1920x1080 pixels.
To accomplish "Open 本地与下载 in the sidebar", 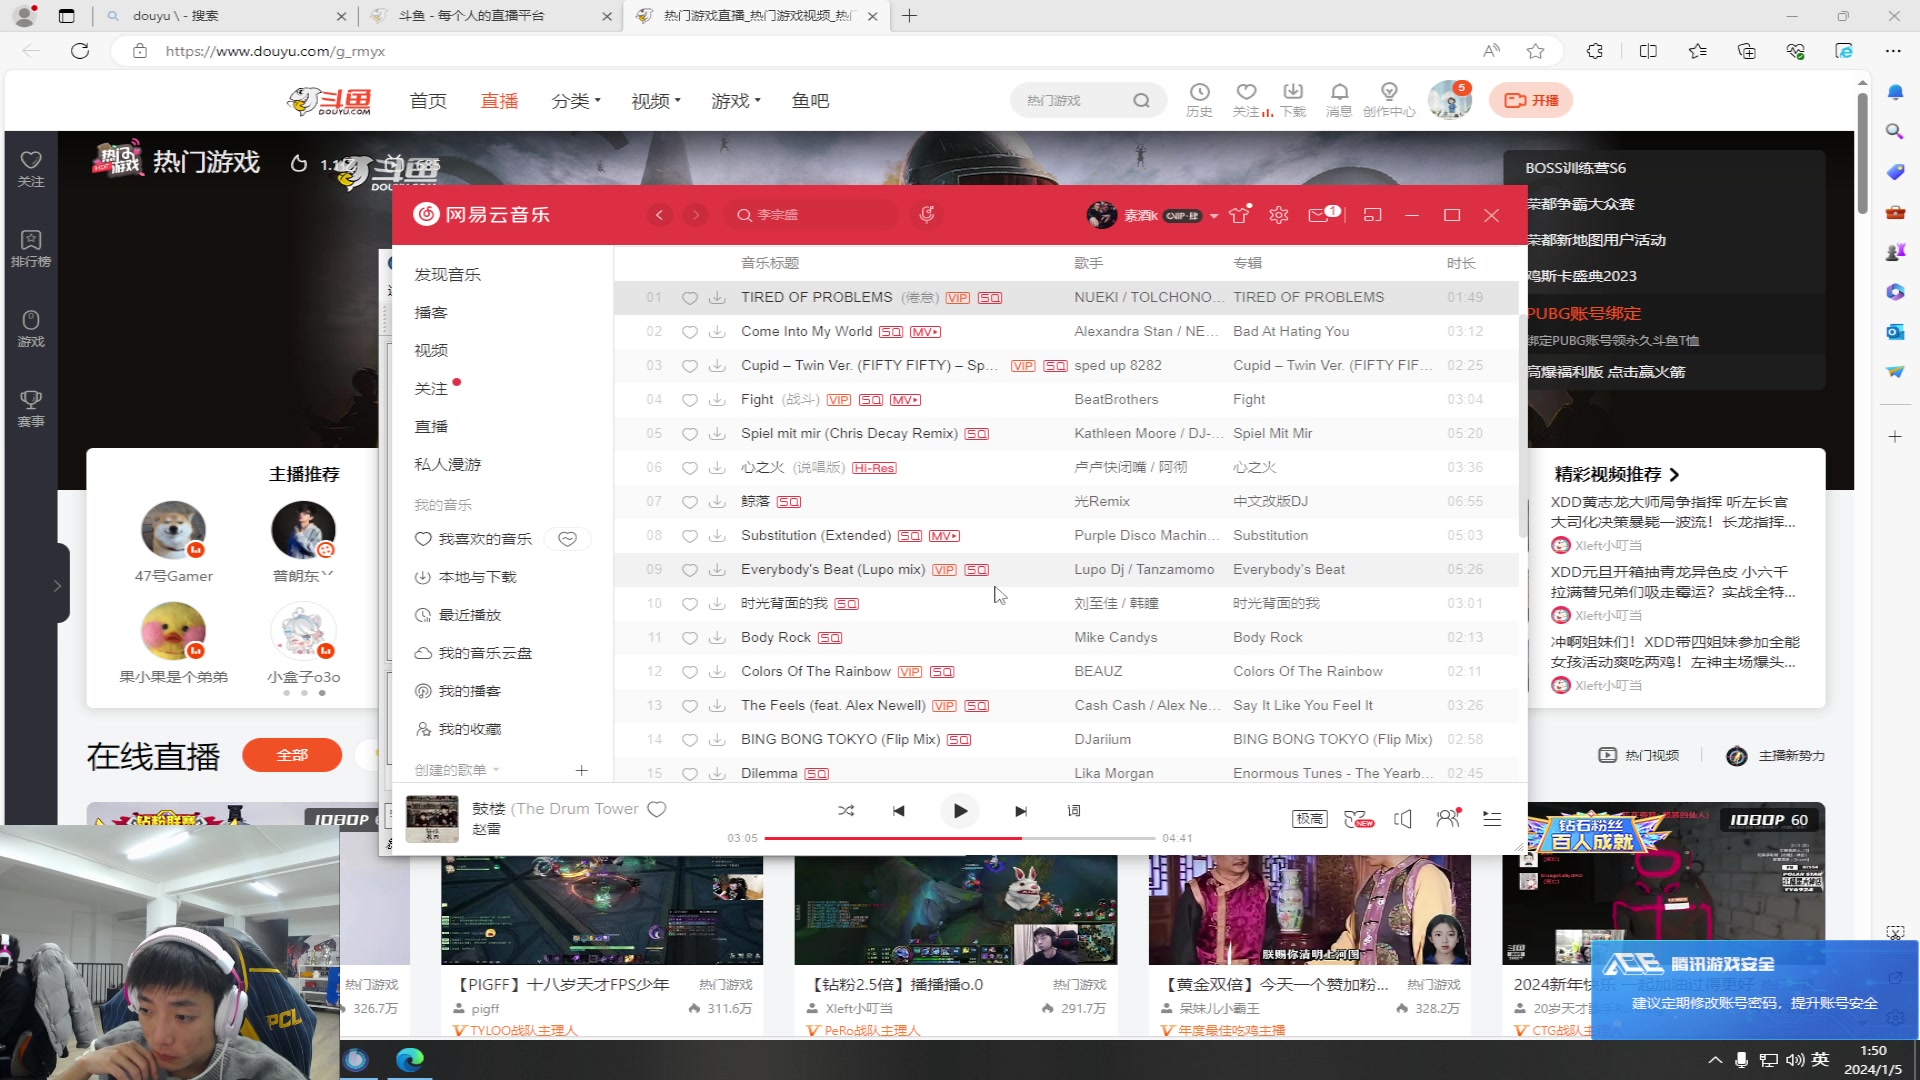I will pos(466,577).
